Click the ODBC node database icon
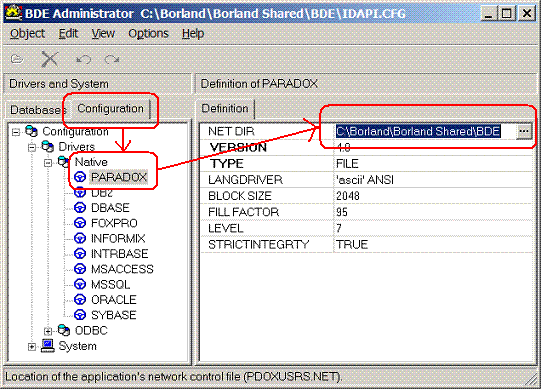Image resolution: width=541 pixels, height=389 pixels. tap(64, 330)
